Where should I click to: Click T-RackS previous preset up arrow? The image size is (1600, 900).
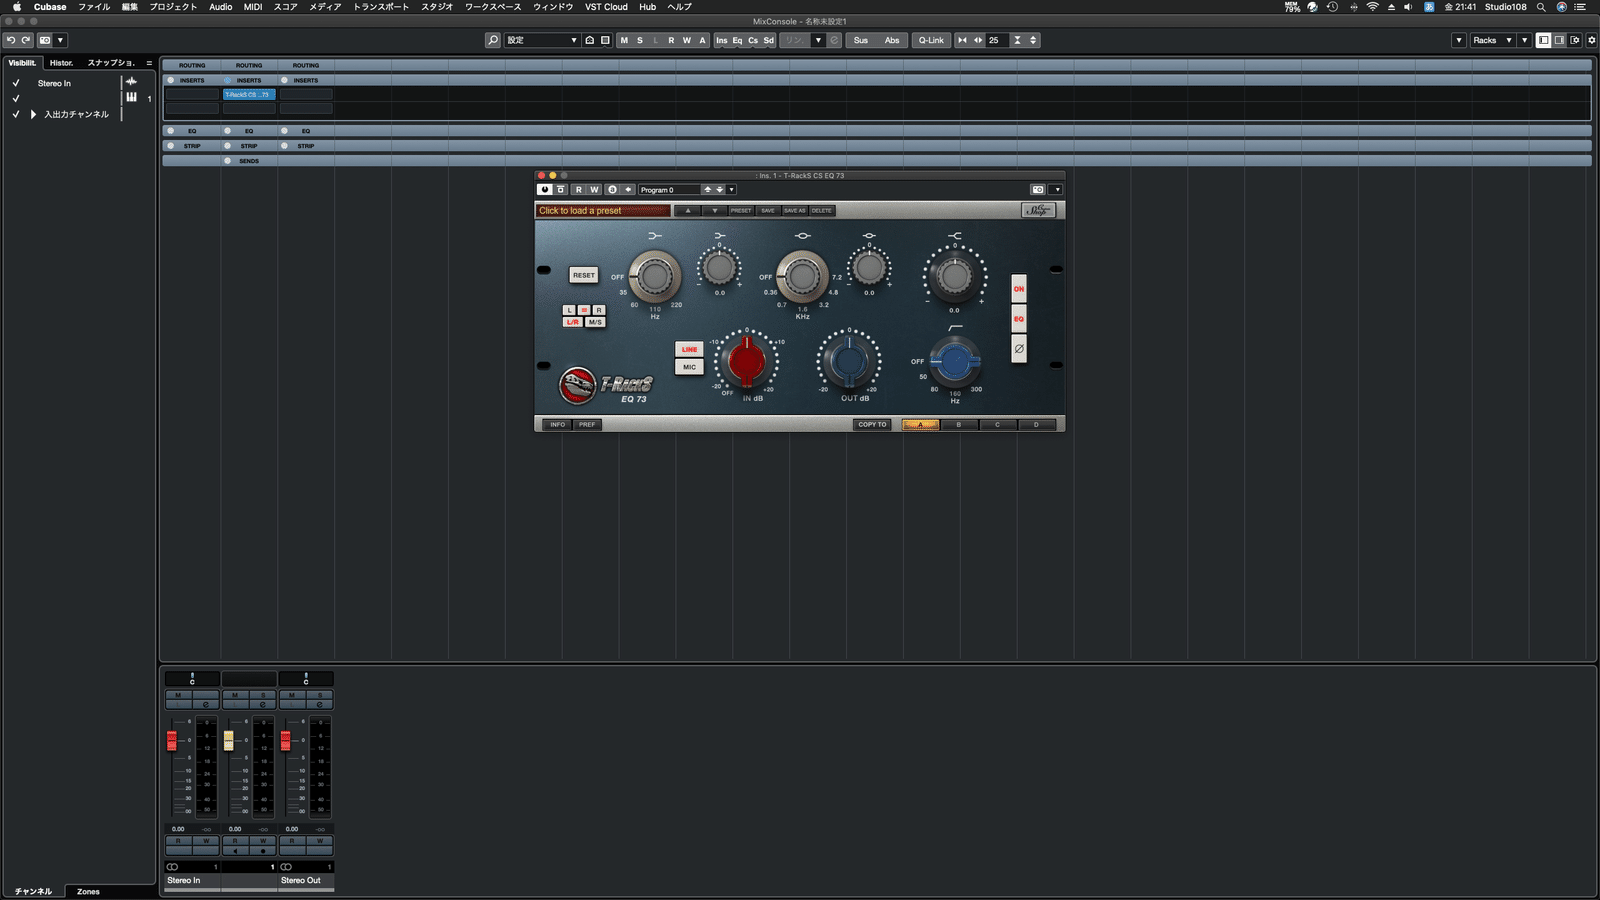[x=687, y=210]
